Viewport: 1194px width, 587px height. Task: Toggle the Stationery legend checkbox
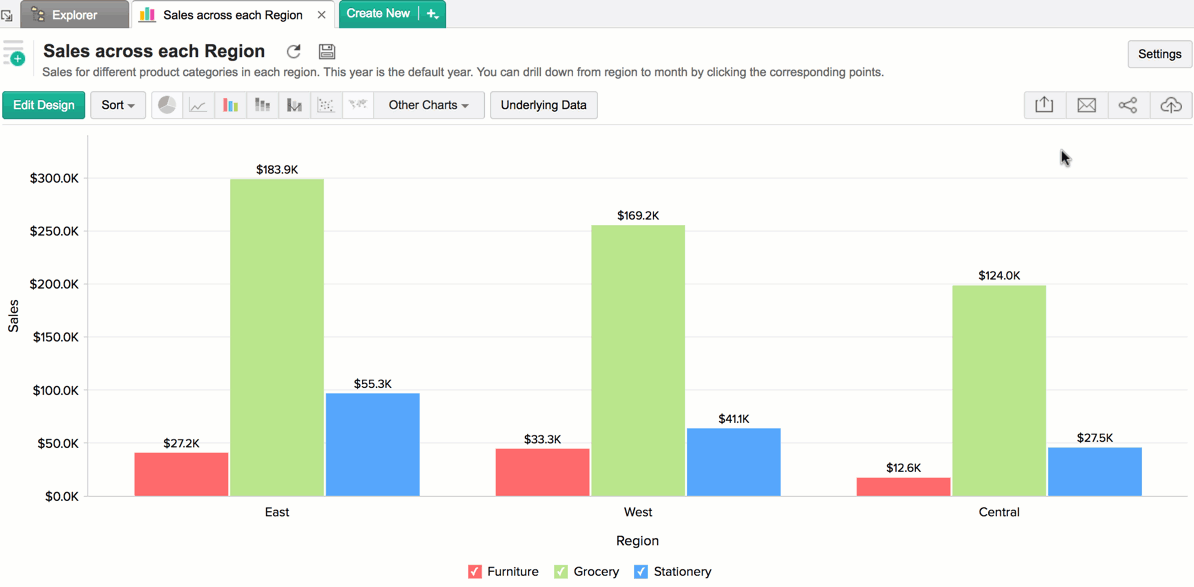[641, 572]
